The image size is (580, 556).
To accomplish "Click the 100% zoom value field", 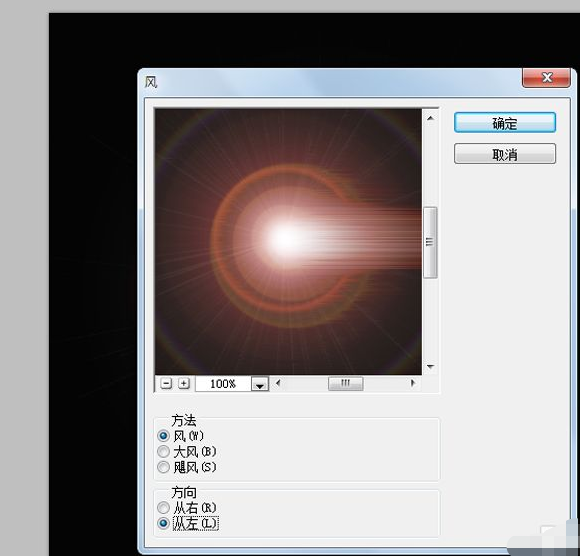I will point(223,384).
